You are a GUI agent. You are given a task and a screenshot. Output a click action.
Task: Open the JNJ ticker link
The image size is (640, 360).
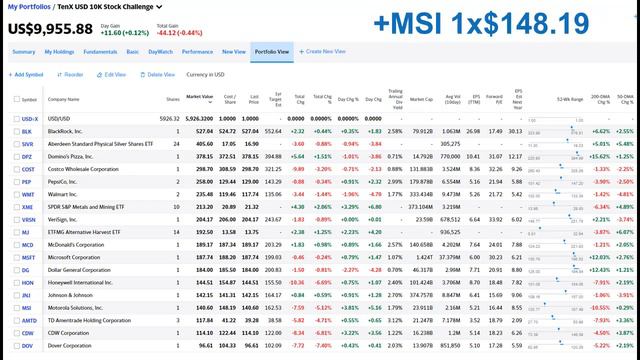click(x=26, y=295)
